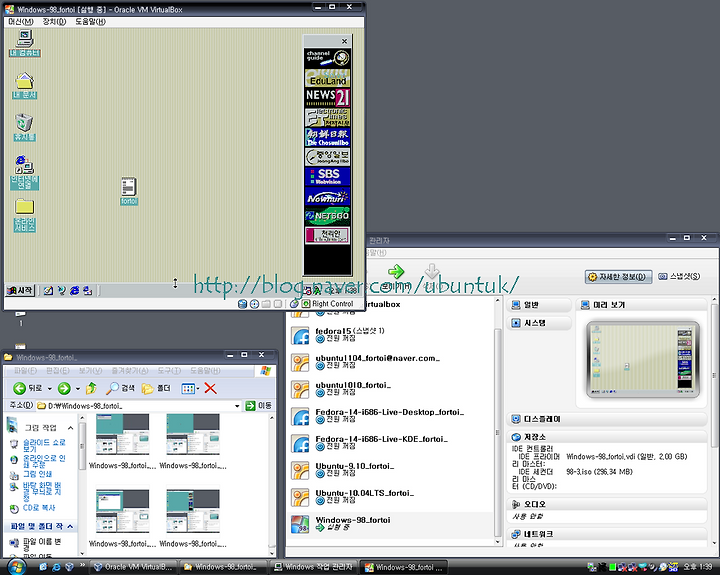Select the running Windows-98_fortoi VM entry
Screen dimensions: 720x575
390,524
